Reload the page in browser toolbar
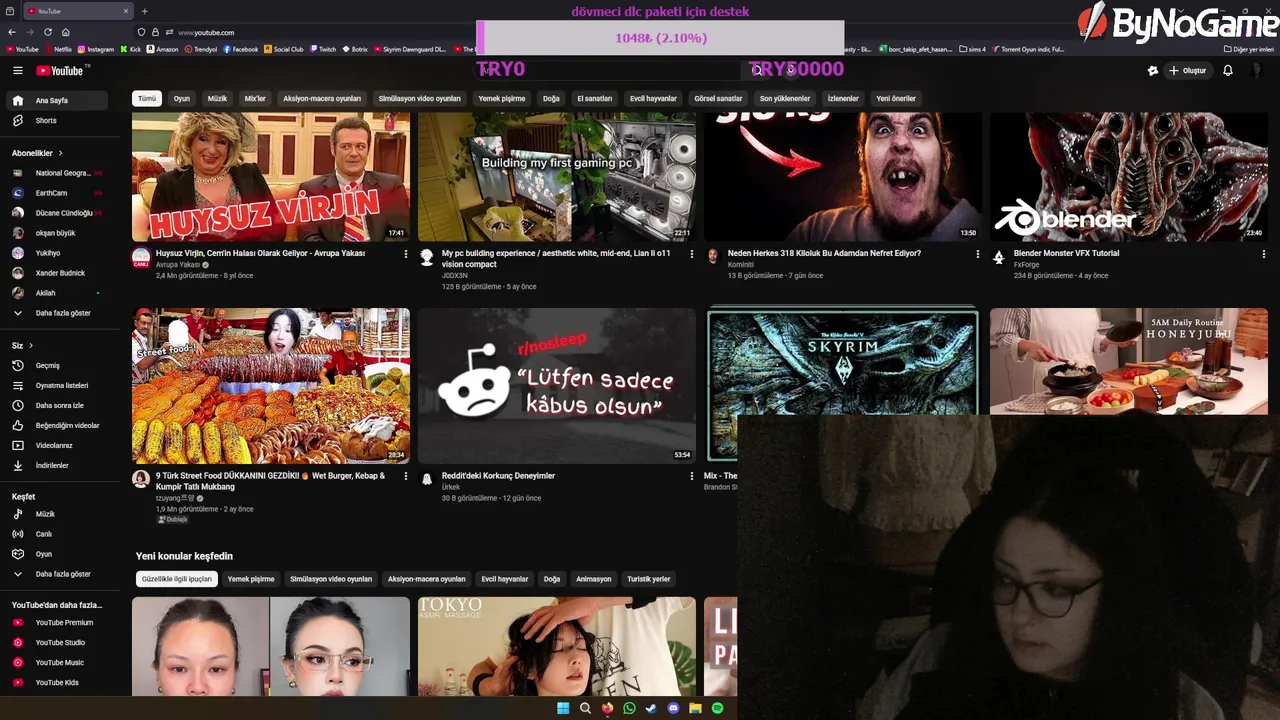Screen dimensions: 1280x720 coord(47,32)
